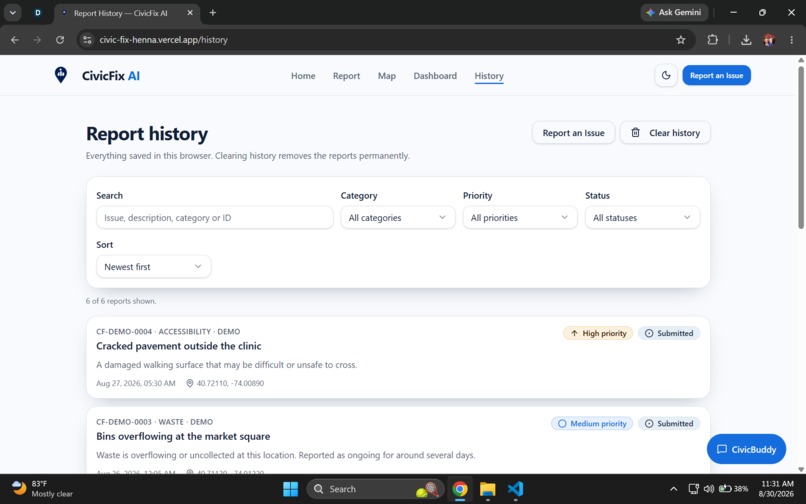806x504 pixels.
Task: Click the 11:31 AM clock in taskbar
Action: pos(777,489)
